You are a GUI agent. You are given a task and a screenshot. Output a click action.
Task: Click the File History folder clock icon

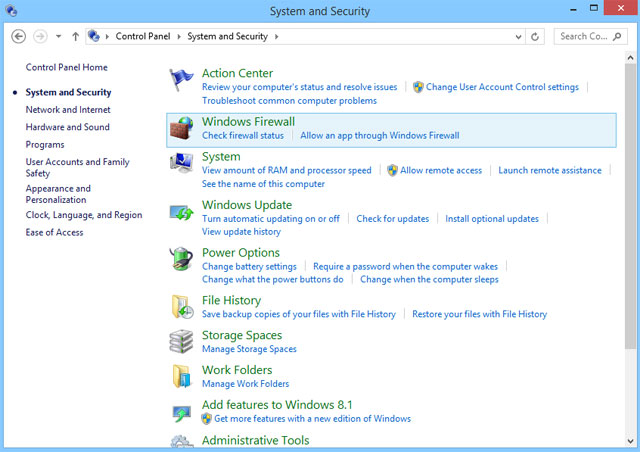tap(182, 307)
